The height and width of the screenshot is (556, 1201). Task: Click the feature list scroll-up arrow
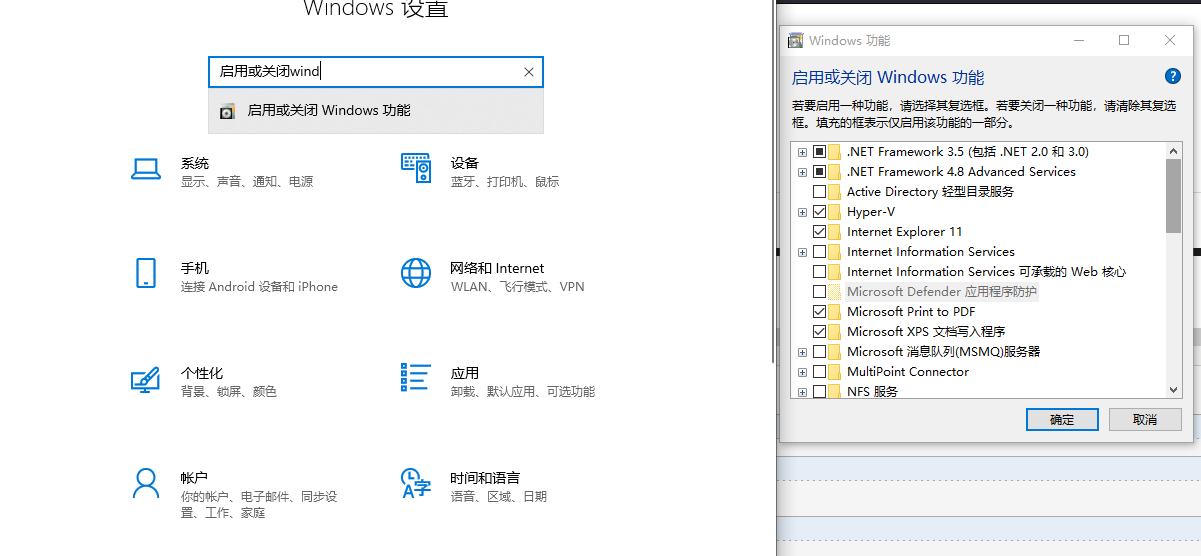point(1174,151)
